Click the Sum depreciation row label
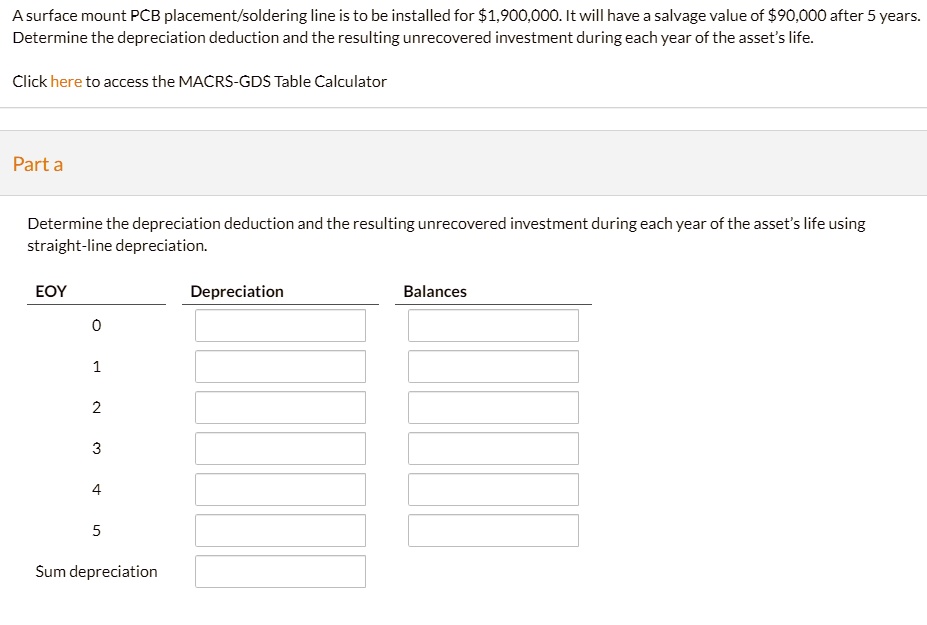The image size is (927, 625). point(96,572)
